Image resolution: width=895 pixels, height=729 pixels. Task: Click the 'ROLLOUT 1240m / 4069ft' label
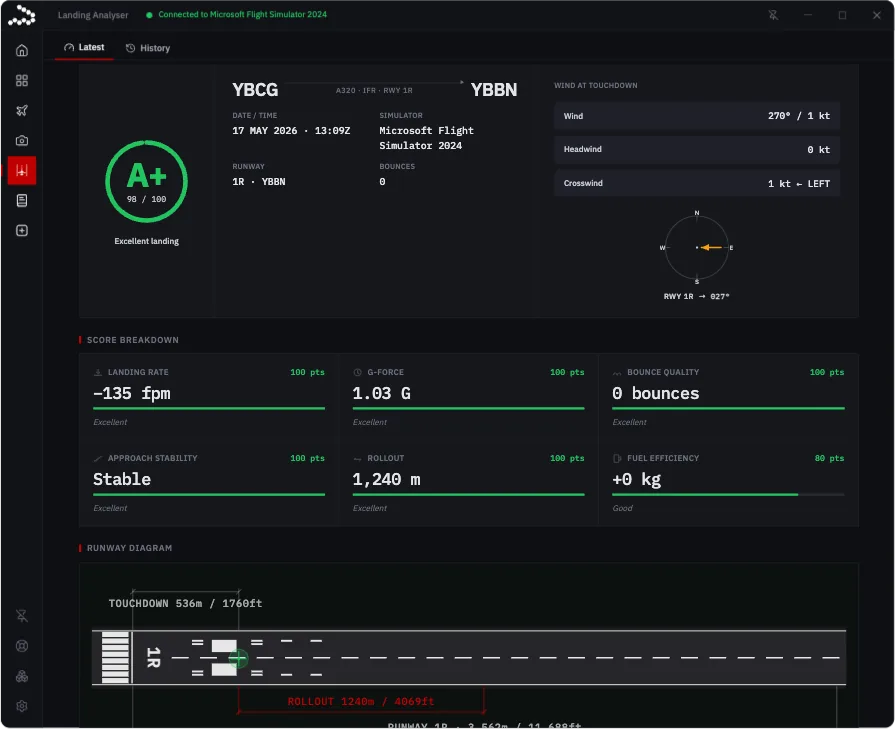tap(361, 702)
